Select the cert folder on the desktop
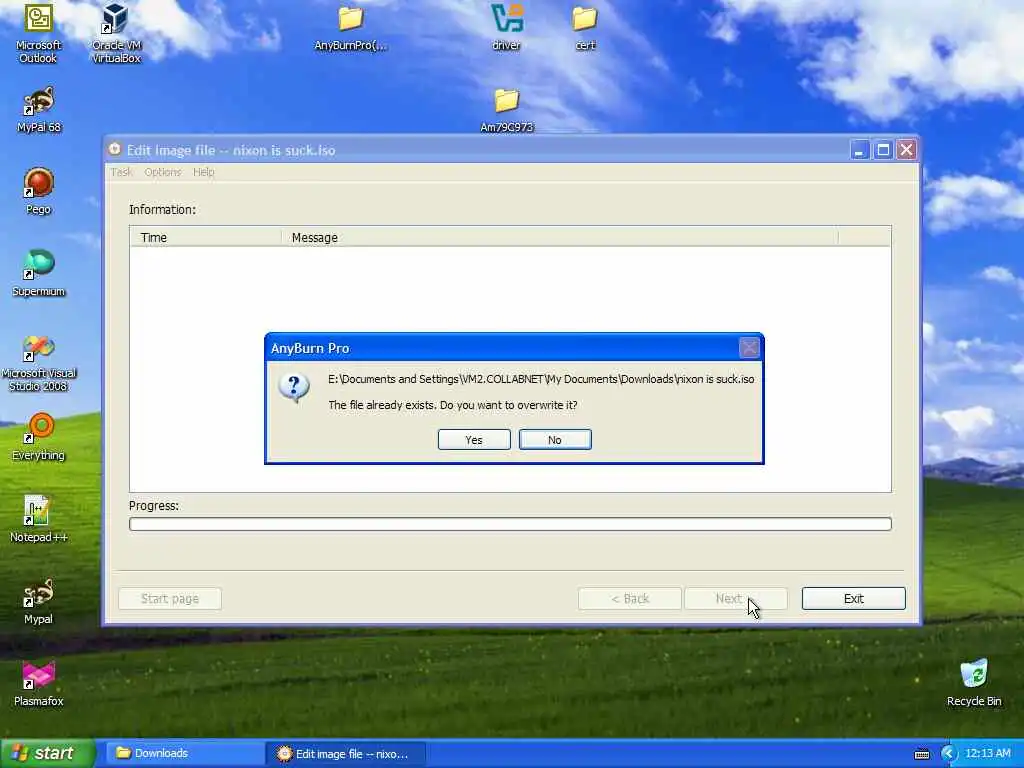Image resolution: width=1024 pixels, height=768 pixels. [584, 29]
